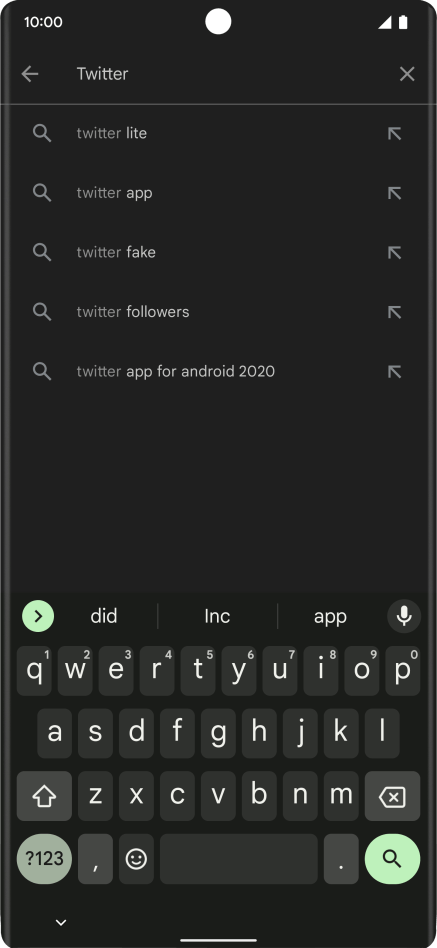
Task: Tap the emoji key on keyboard
Action: [x=136, y=859]
